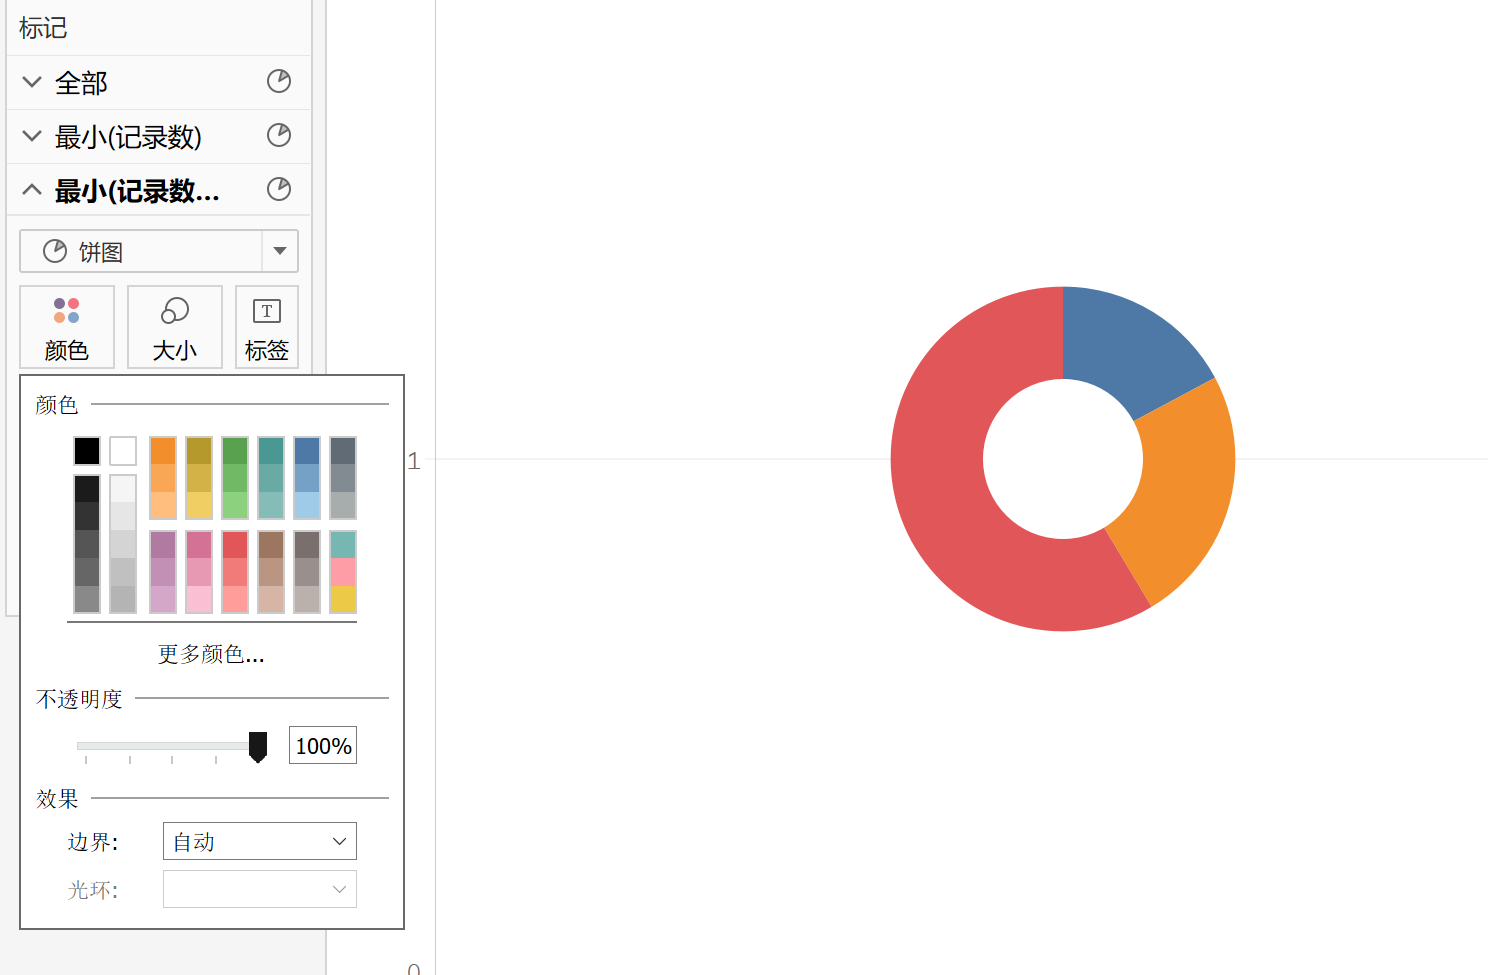
Task: Pick the solid white swatch
Action: click(123, 451)
